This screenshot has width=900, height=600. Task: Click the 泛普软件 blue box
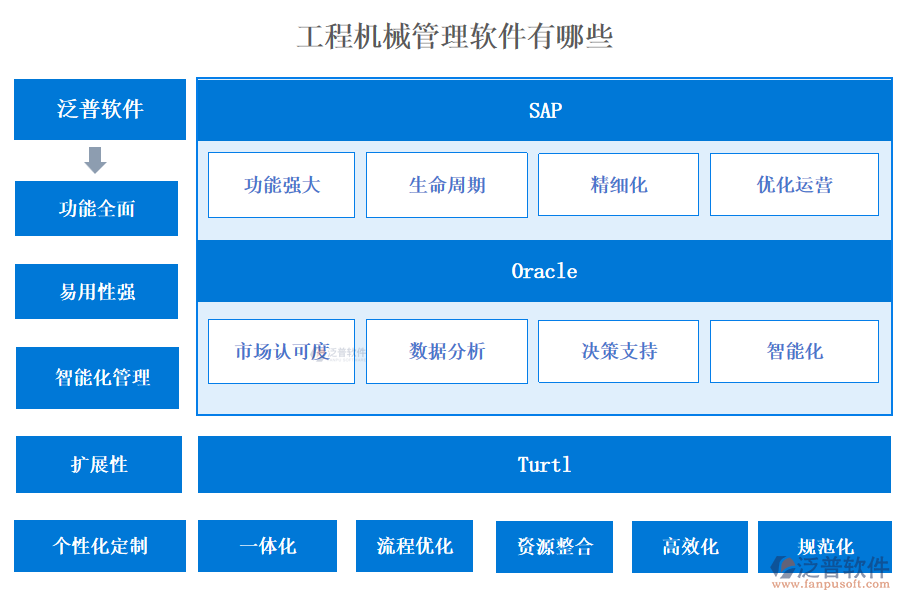click(x=100, y=109)
